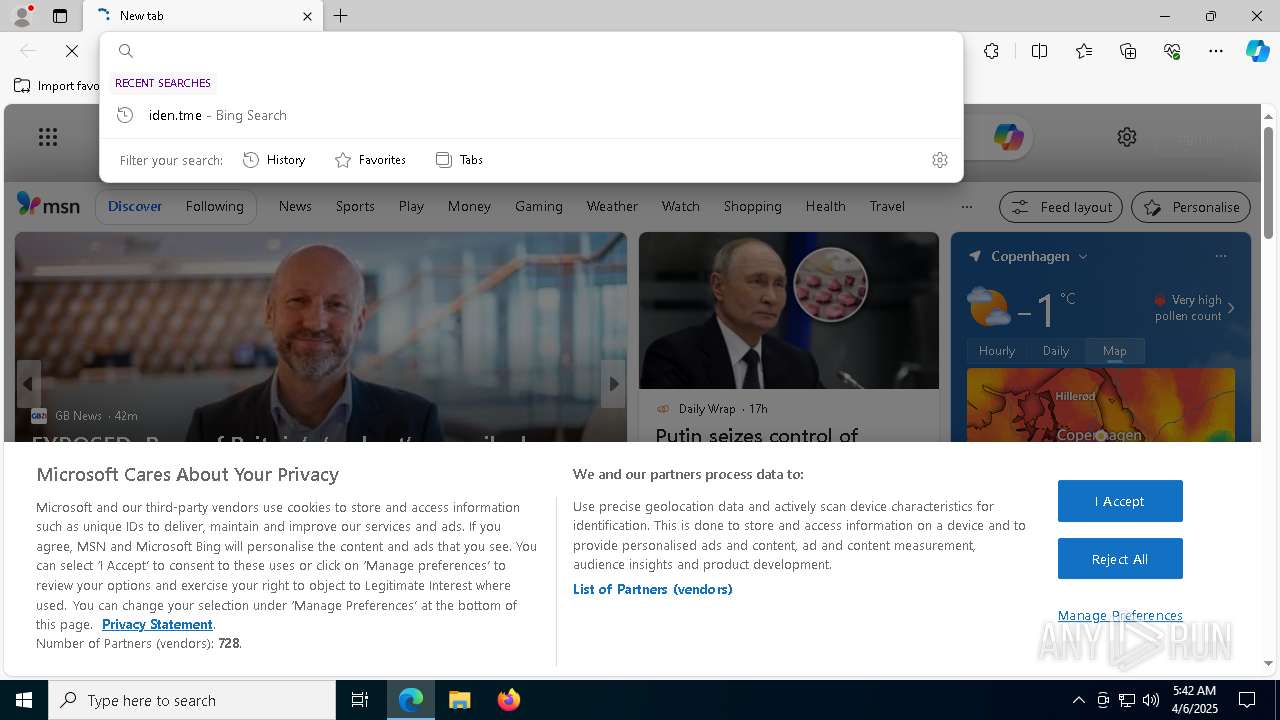The height and width of the screenshot is (720, 1280).
Task: Open the browser profile icon
Action: [x=21, y=16]
